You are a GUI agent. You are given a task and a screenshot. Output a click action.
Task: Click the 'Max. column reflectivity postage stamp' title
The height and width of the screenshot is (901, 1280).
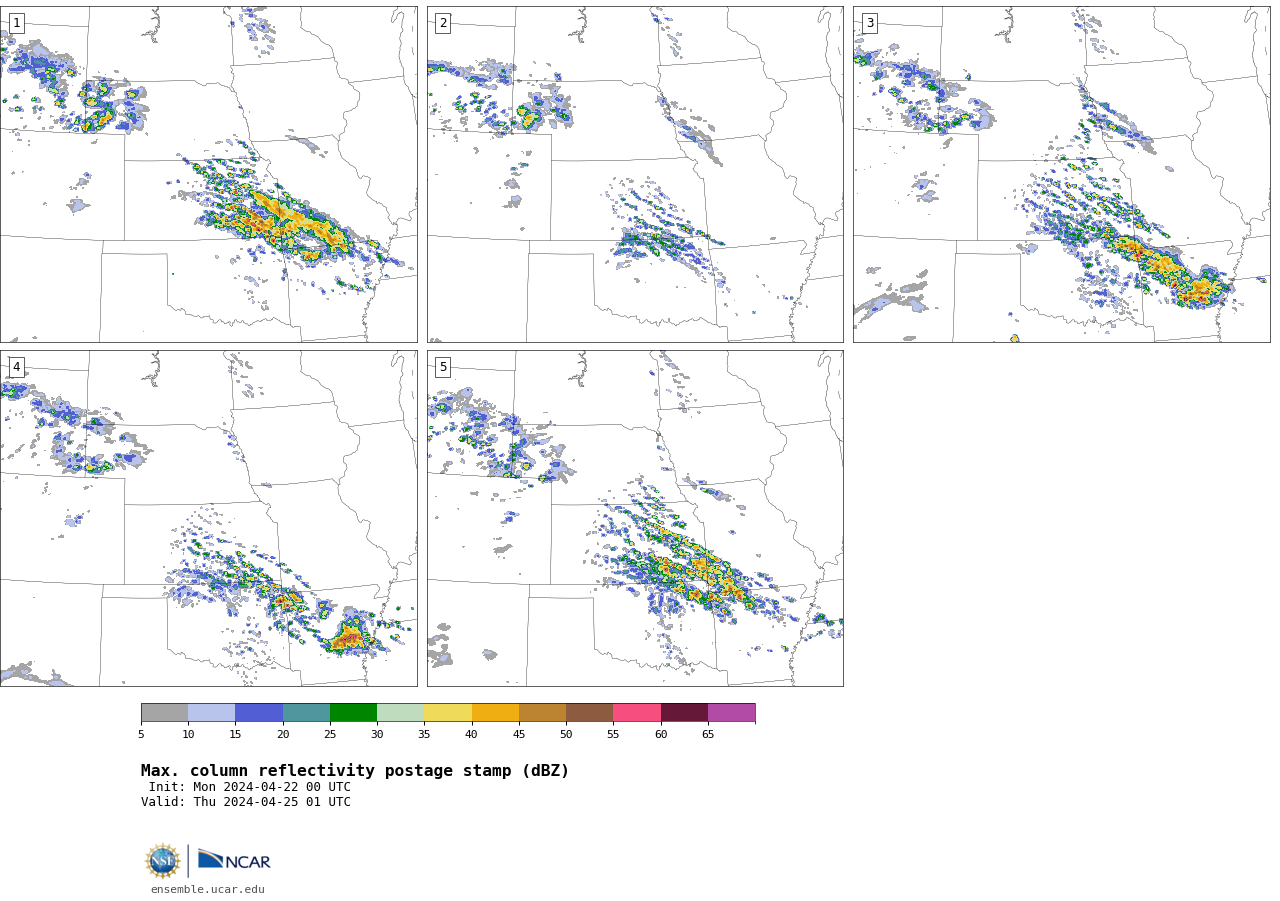coord(355,771)
